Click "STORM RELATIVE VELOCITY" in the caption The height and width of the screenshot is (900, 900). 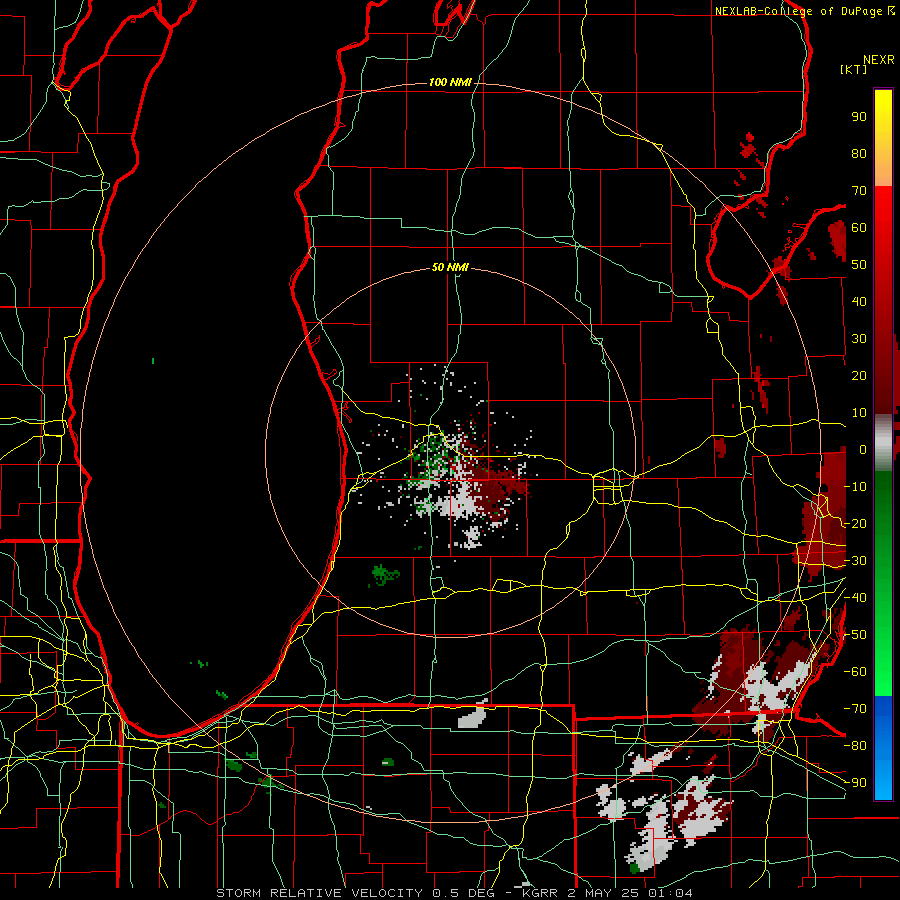[x=319, y=893]
